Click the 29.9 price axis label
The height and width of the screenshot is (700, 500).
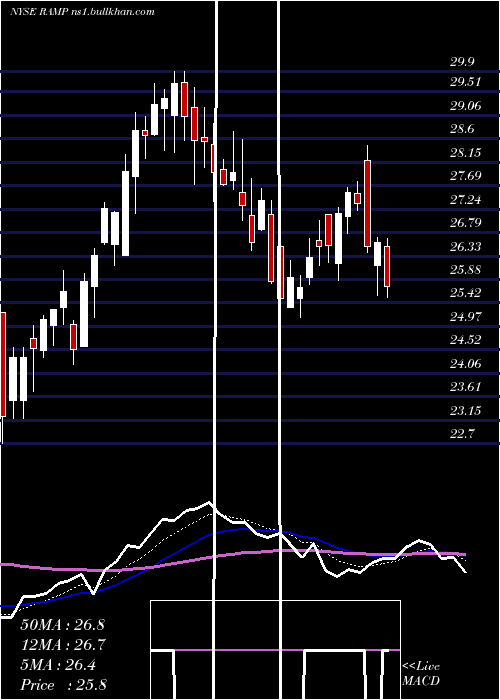(x=462, y=62)
